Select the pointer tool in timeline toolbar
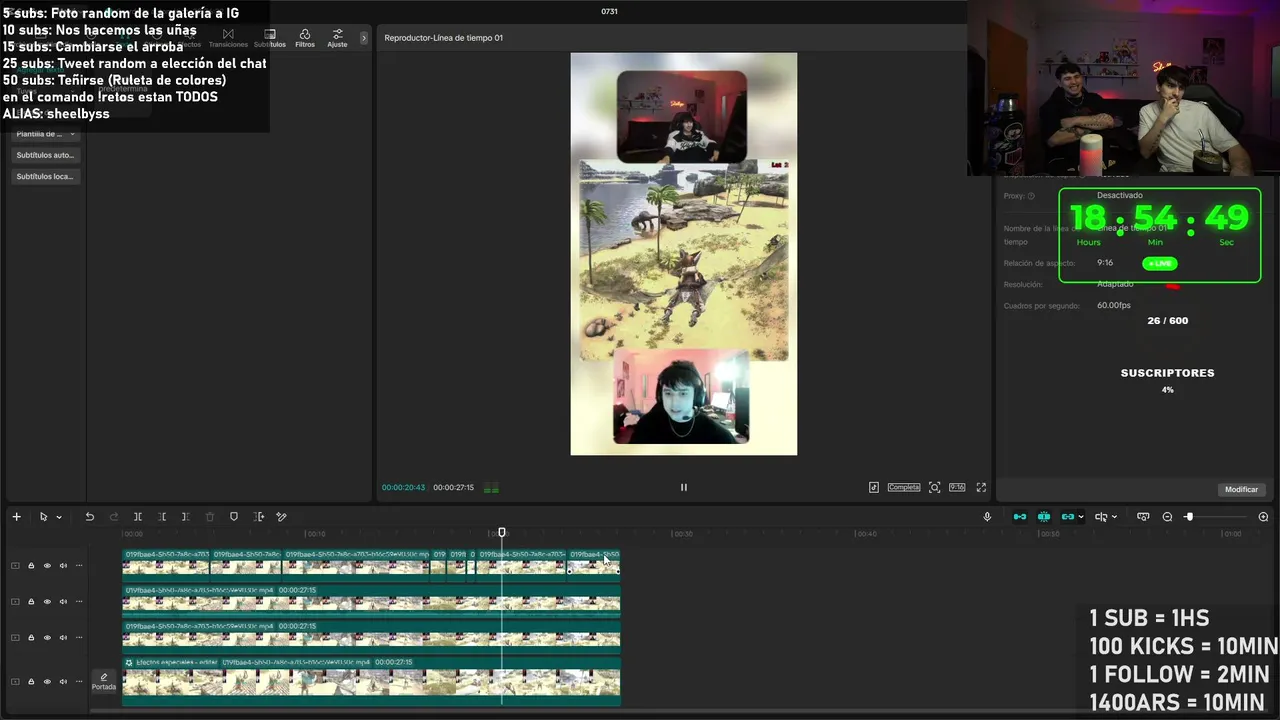The height and width of the screenshot is (720, 1280). pyautogui.click(x=43, y=517)
